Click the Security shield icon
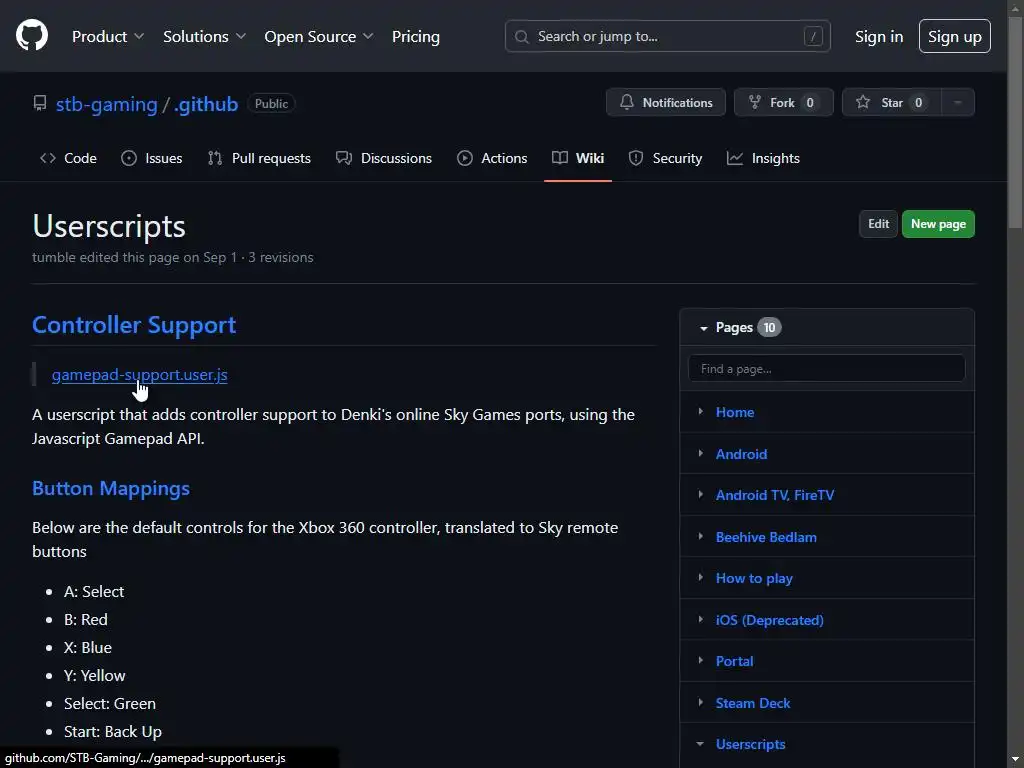 635,158
